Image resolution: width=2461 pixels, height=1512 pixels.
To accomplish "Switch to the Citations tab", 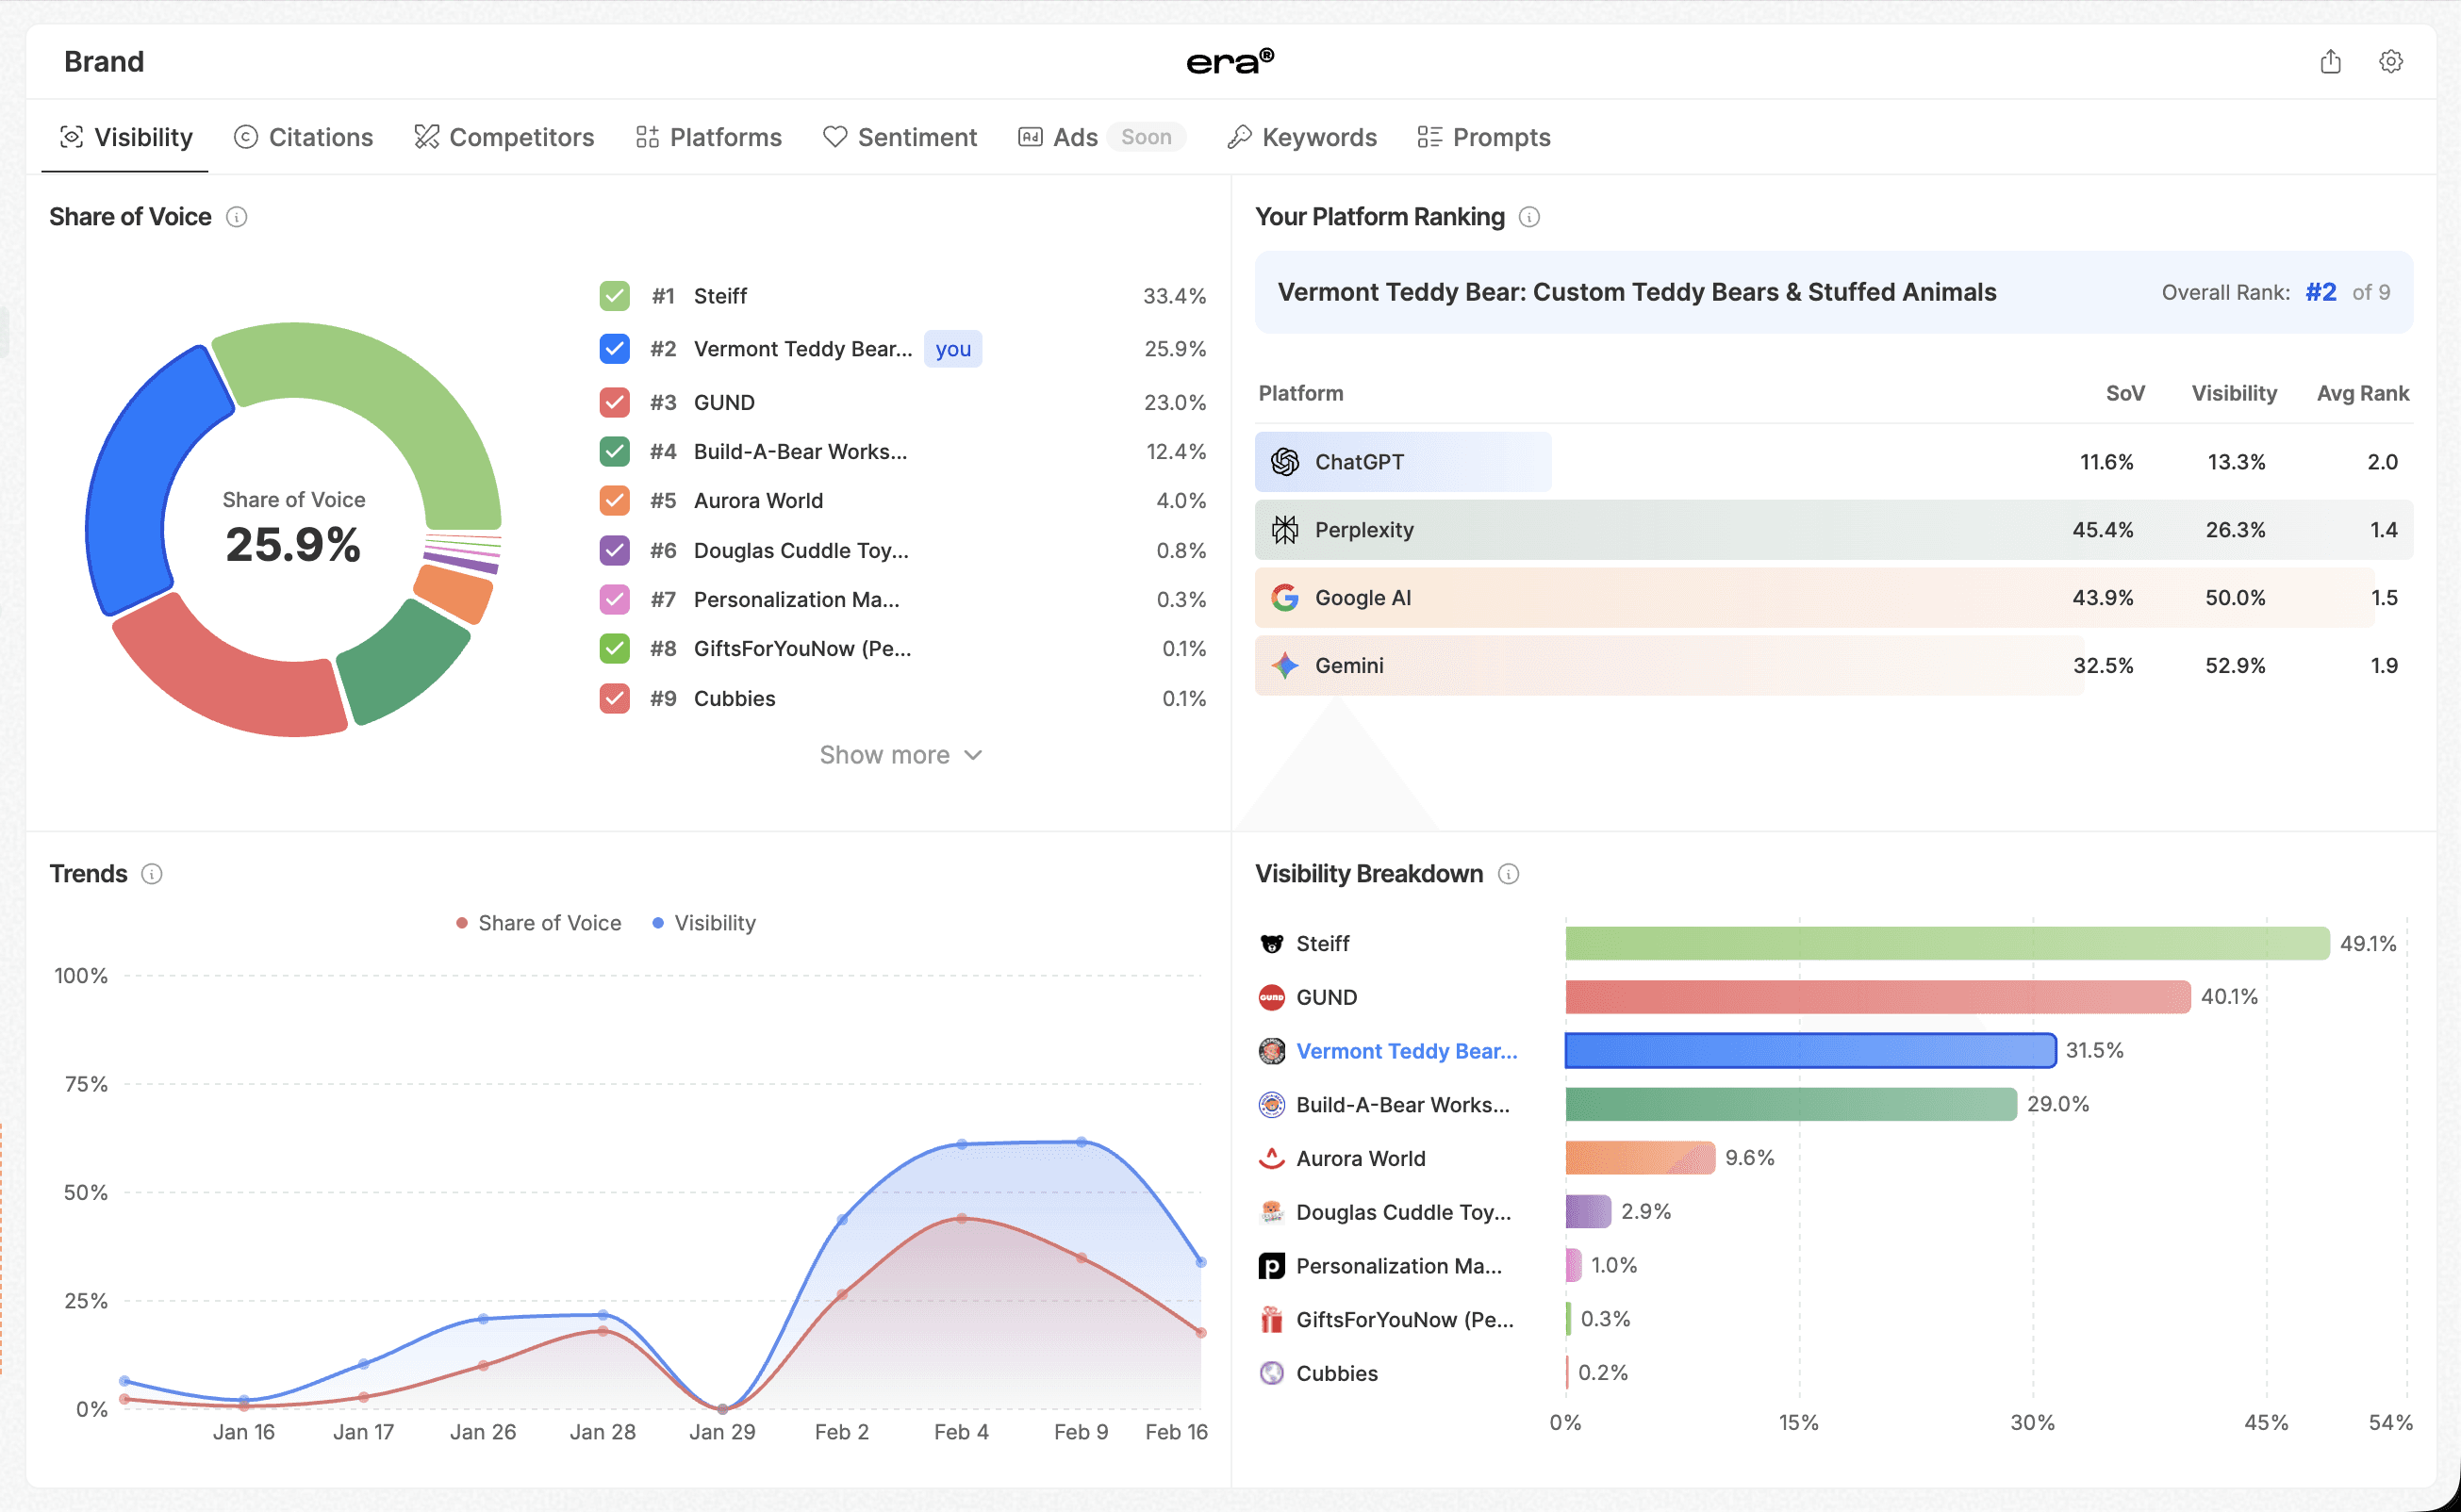I will tap(304, 137).
